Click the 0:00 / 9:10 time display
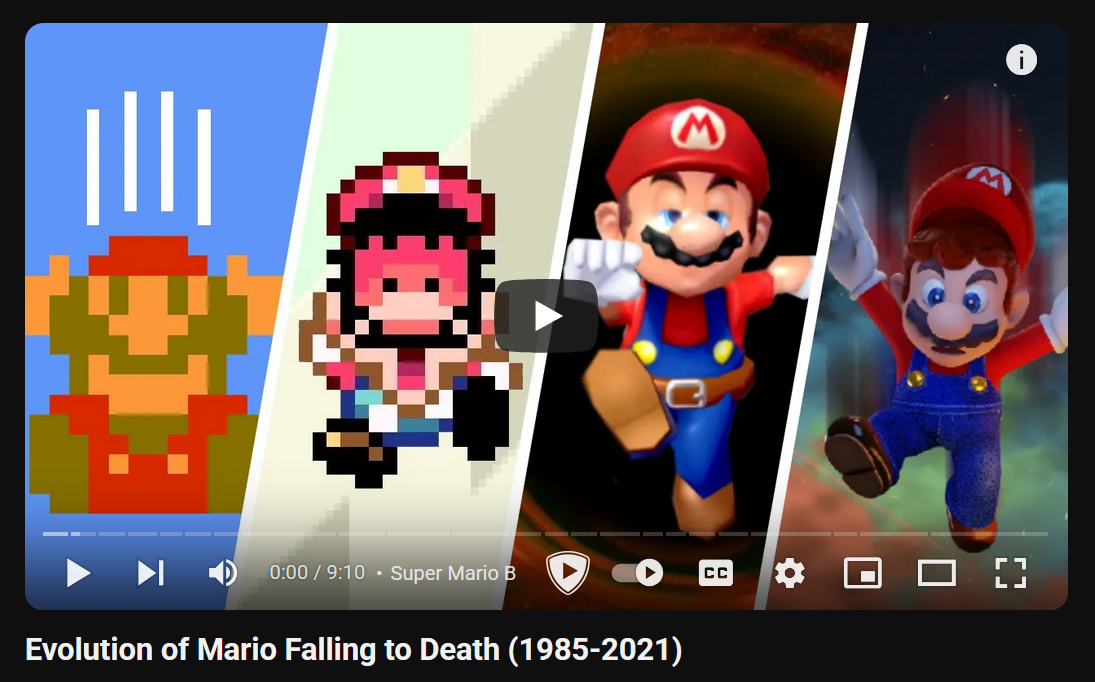The width and height of the screenshot is (1095, 682). pyautogui.click(x=317, y=573)
